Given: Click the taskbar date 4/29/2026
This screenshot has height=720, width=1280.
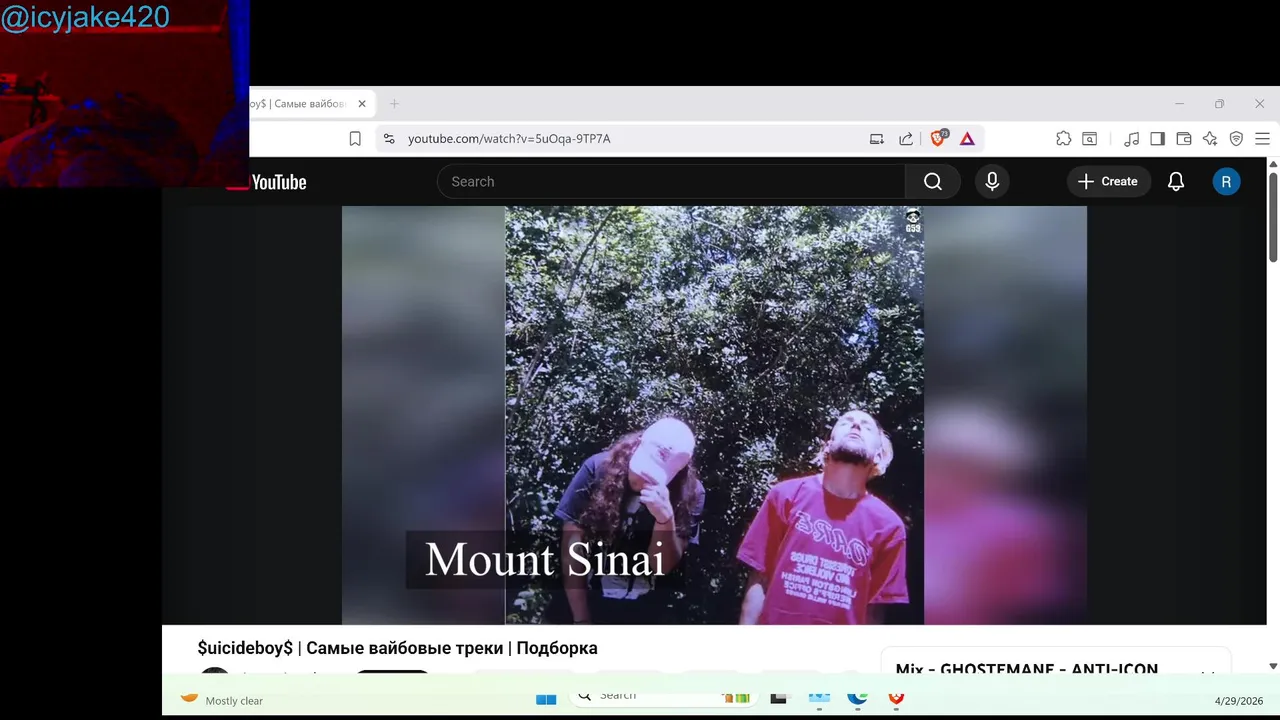Looking at the screenshot, I should click(x=1239, y=701).
